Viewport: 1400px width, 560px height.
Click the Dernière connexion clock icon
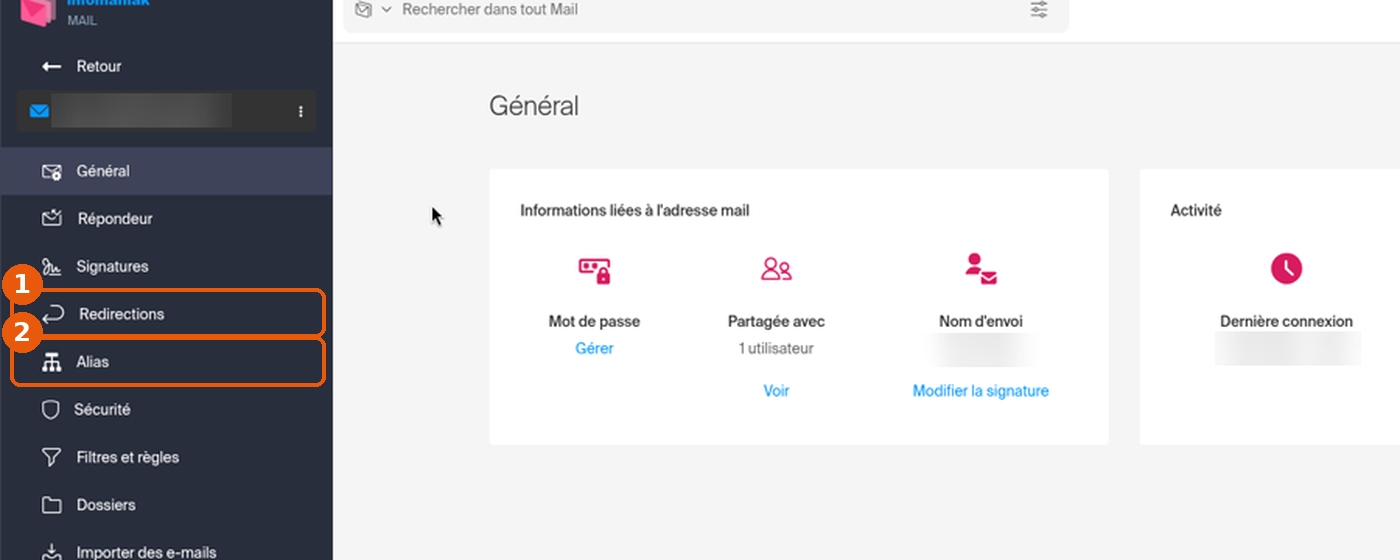click(x=1286, y=268)
